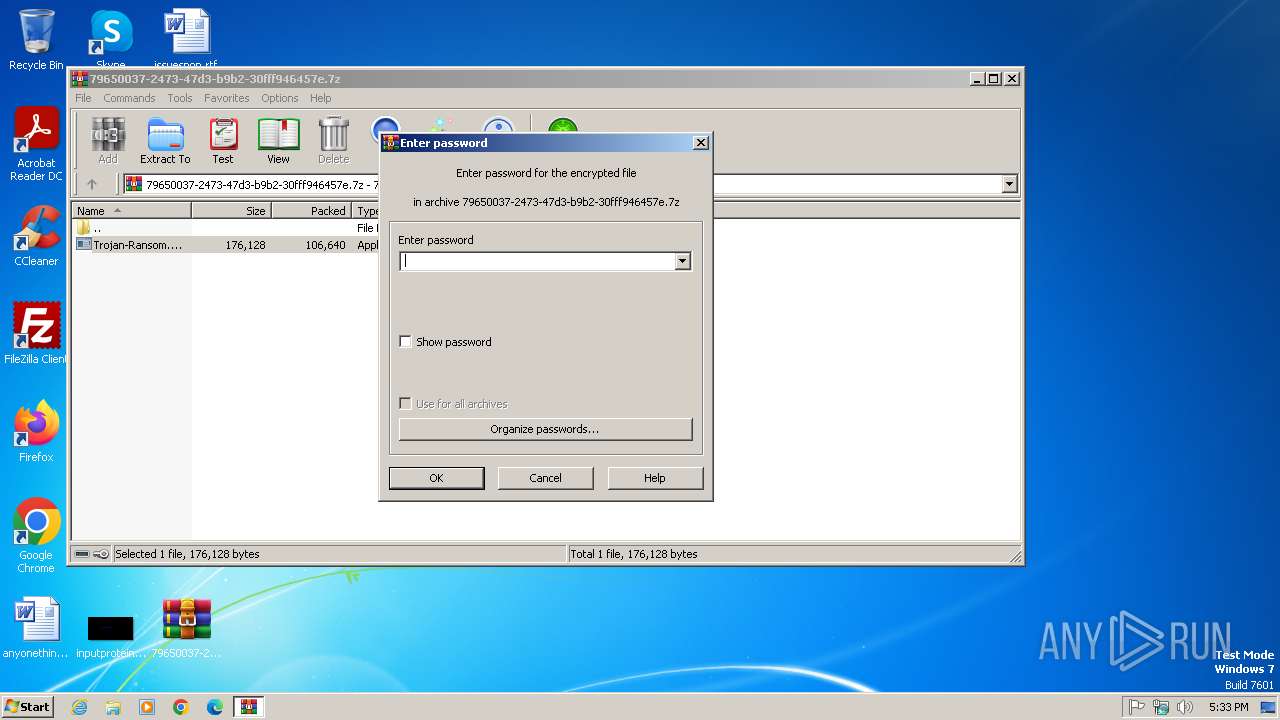The image size is (1280, 720).
Task: Open Chrome from the taskbar
Action: click(181, 707)
